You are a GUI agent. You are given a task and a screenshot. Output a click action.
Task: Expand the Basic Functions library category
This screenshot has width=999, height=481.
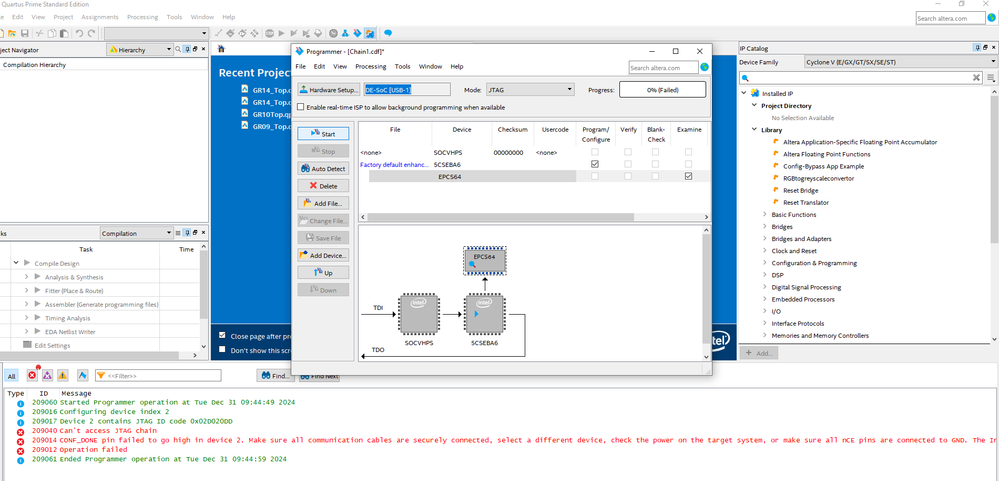(x=766, y=215)
